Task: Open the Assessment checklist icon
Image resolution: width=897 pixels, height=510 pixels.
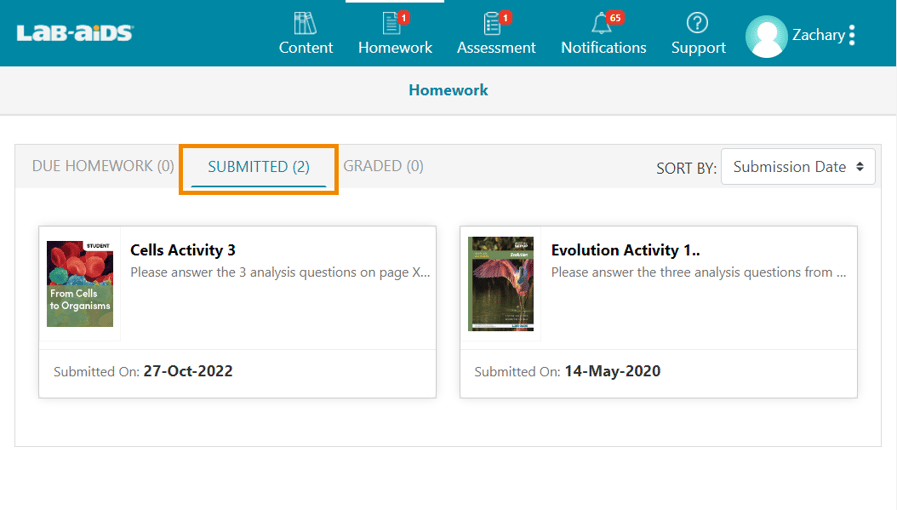Action: click(495, 23)
